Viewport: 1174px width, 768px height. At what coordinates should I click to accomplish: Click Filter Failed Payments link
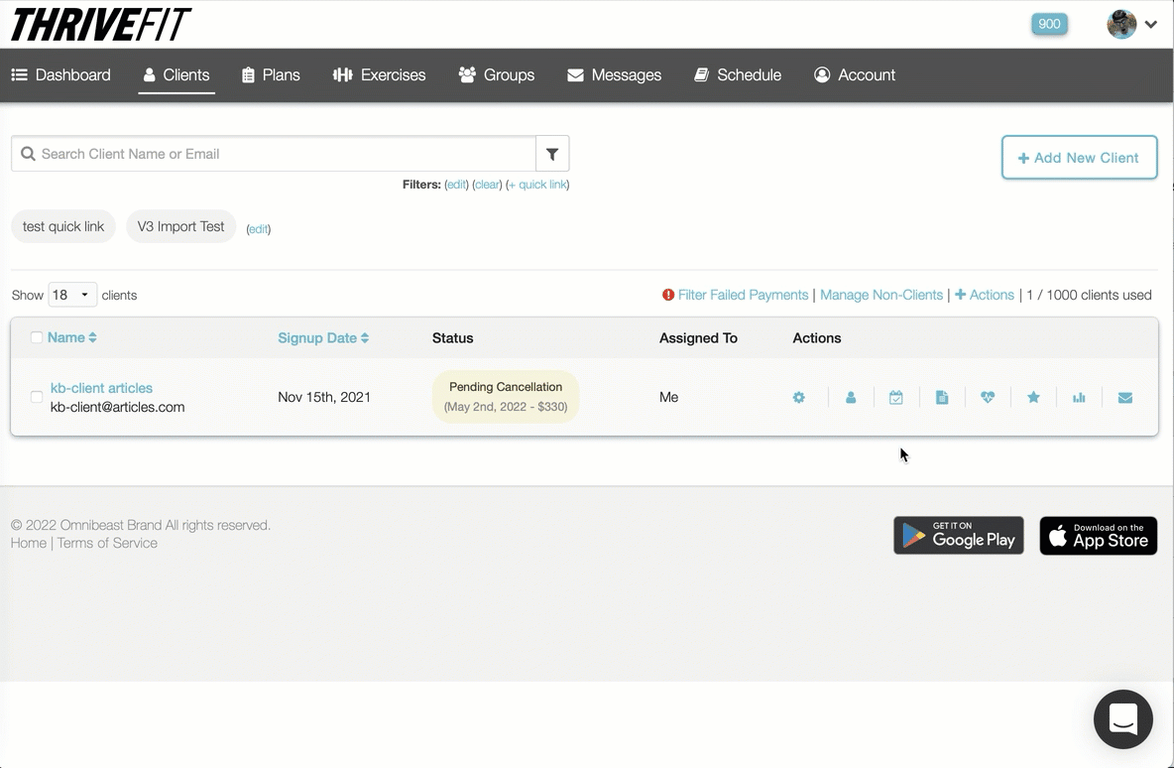(x=742, y=295)
